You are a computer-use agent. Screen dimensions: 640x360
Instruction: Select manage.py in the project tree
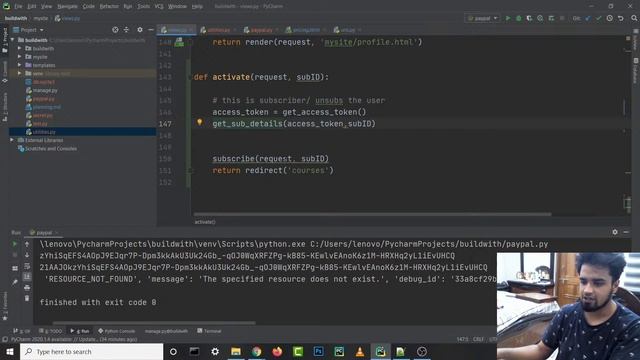point(45,90)
